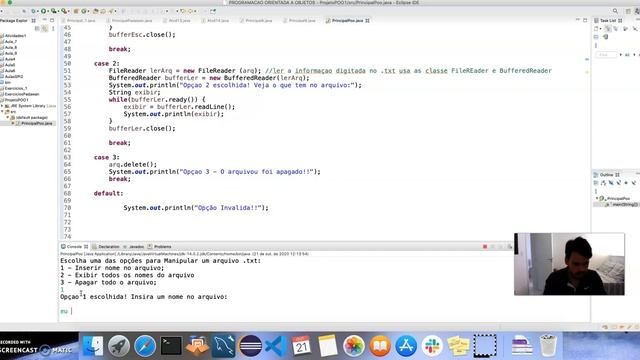Image resolution: width=640 pixels, height=360 pixels.
Task: Open the Task List tab
Action: [x=608, y=20]
